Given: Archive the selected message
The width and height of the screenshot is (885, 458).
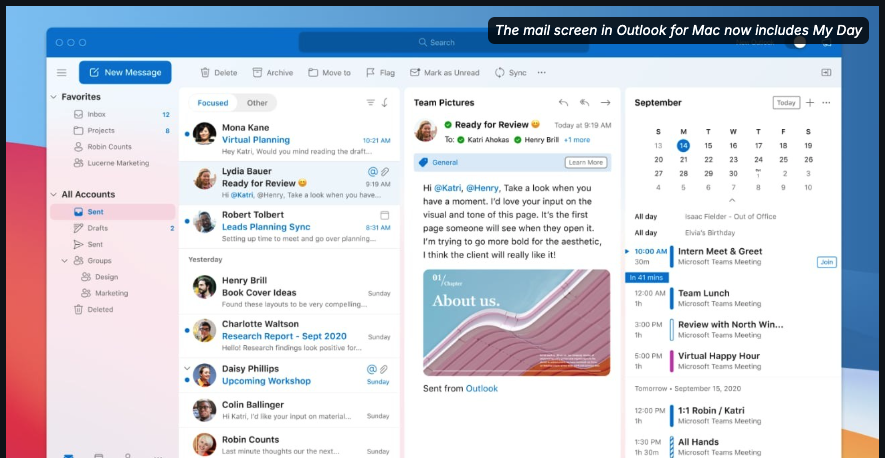Looking at the screenshot, I should pos(273,73).
